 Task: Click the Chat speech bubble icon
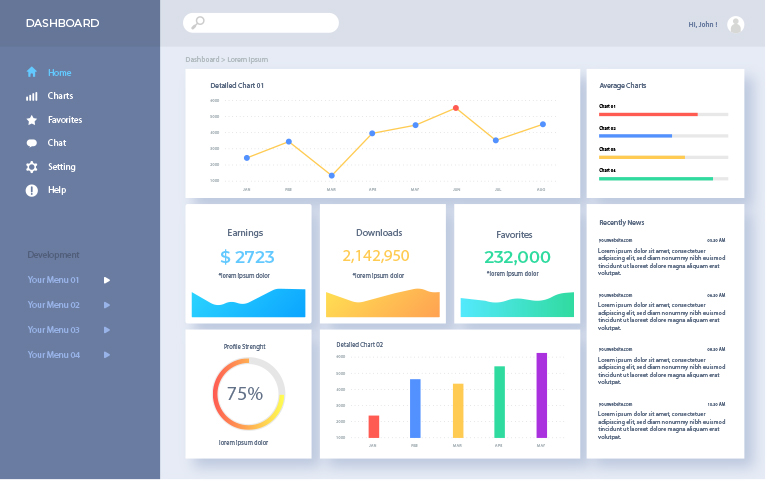(x=32, y=143)
